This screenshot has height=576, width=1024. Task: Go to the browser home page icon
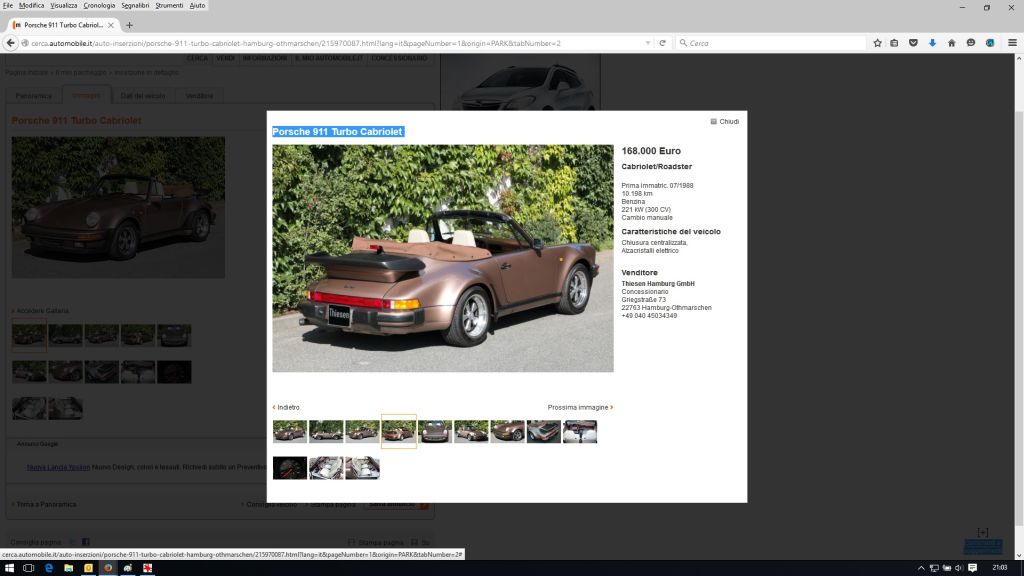(x=952, y=43)
